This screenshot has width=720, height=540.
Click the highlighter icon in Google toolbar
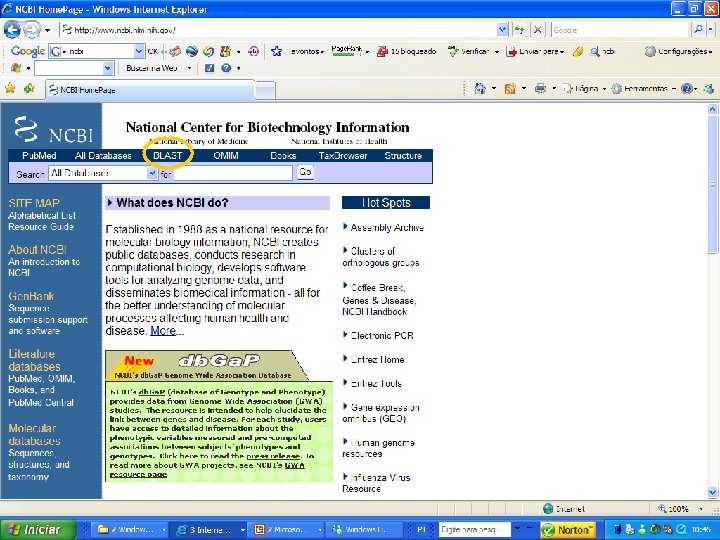(579, 51)
